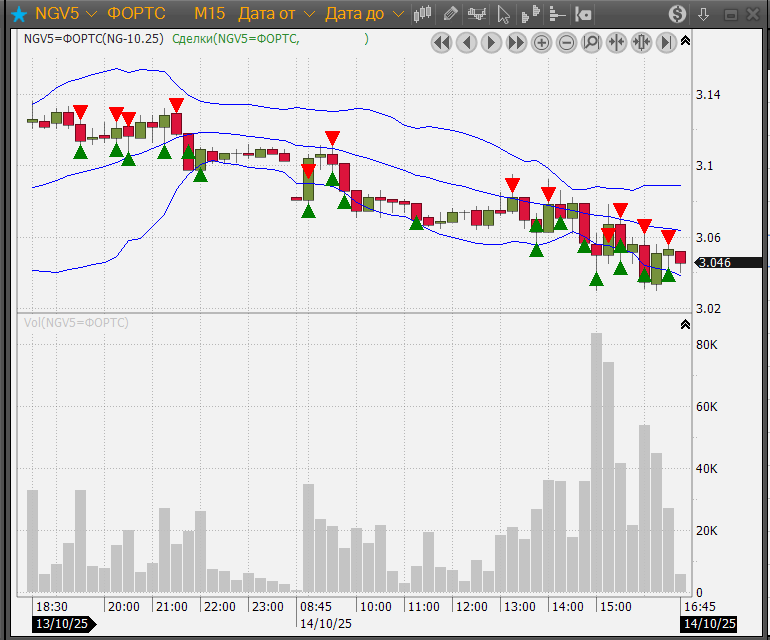Viewport: 770px width, 640px height.
Task: Click the horizontal volume histogram icon
Action: (x=557, y=14)
